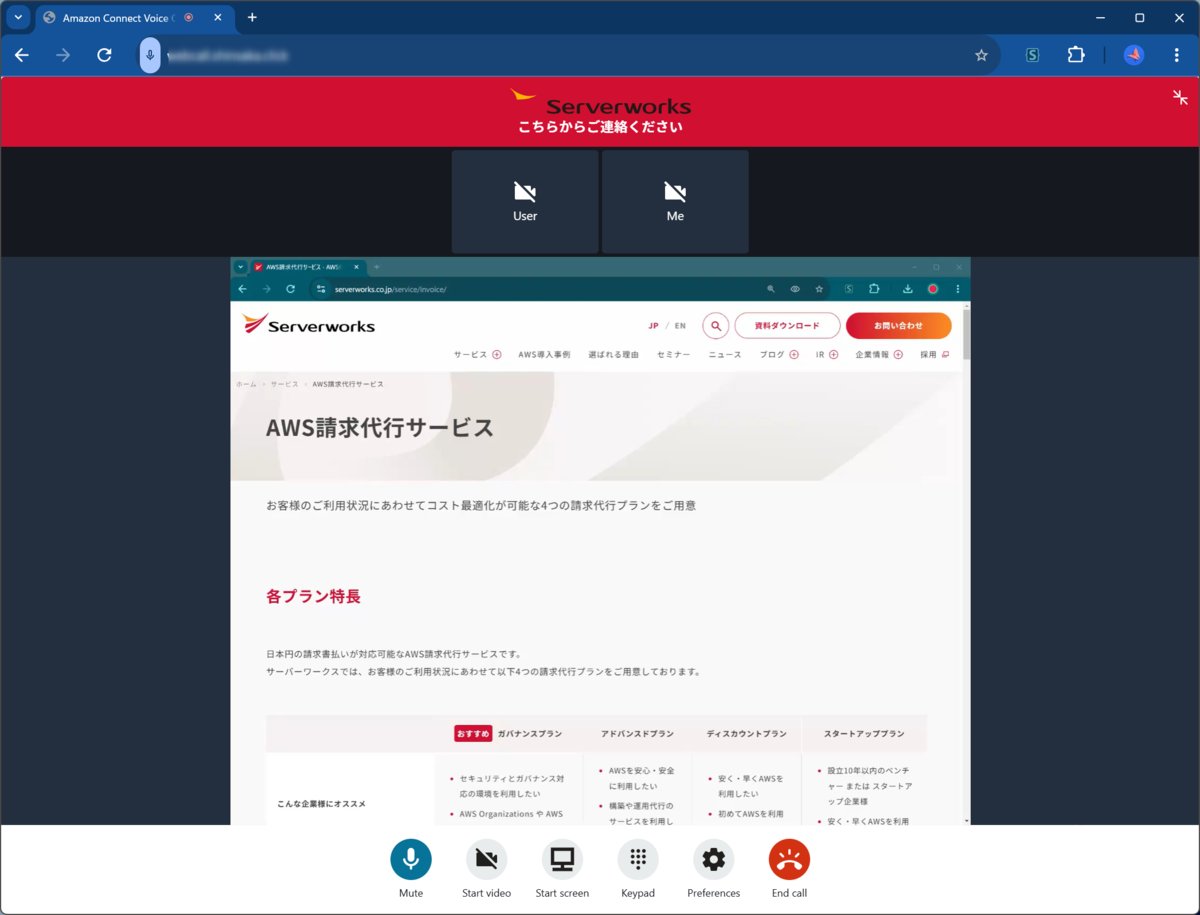The height and width of the screenshot is (915, 1200).
Task: Expand the サービス menu plus icon
Action: (496, 355)
